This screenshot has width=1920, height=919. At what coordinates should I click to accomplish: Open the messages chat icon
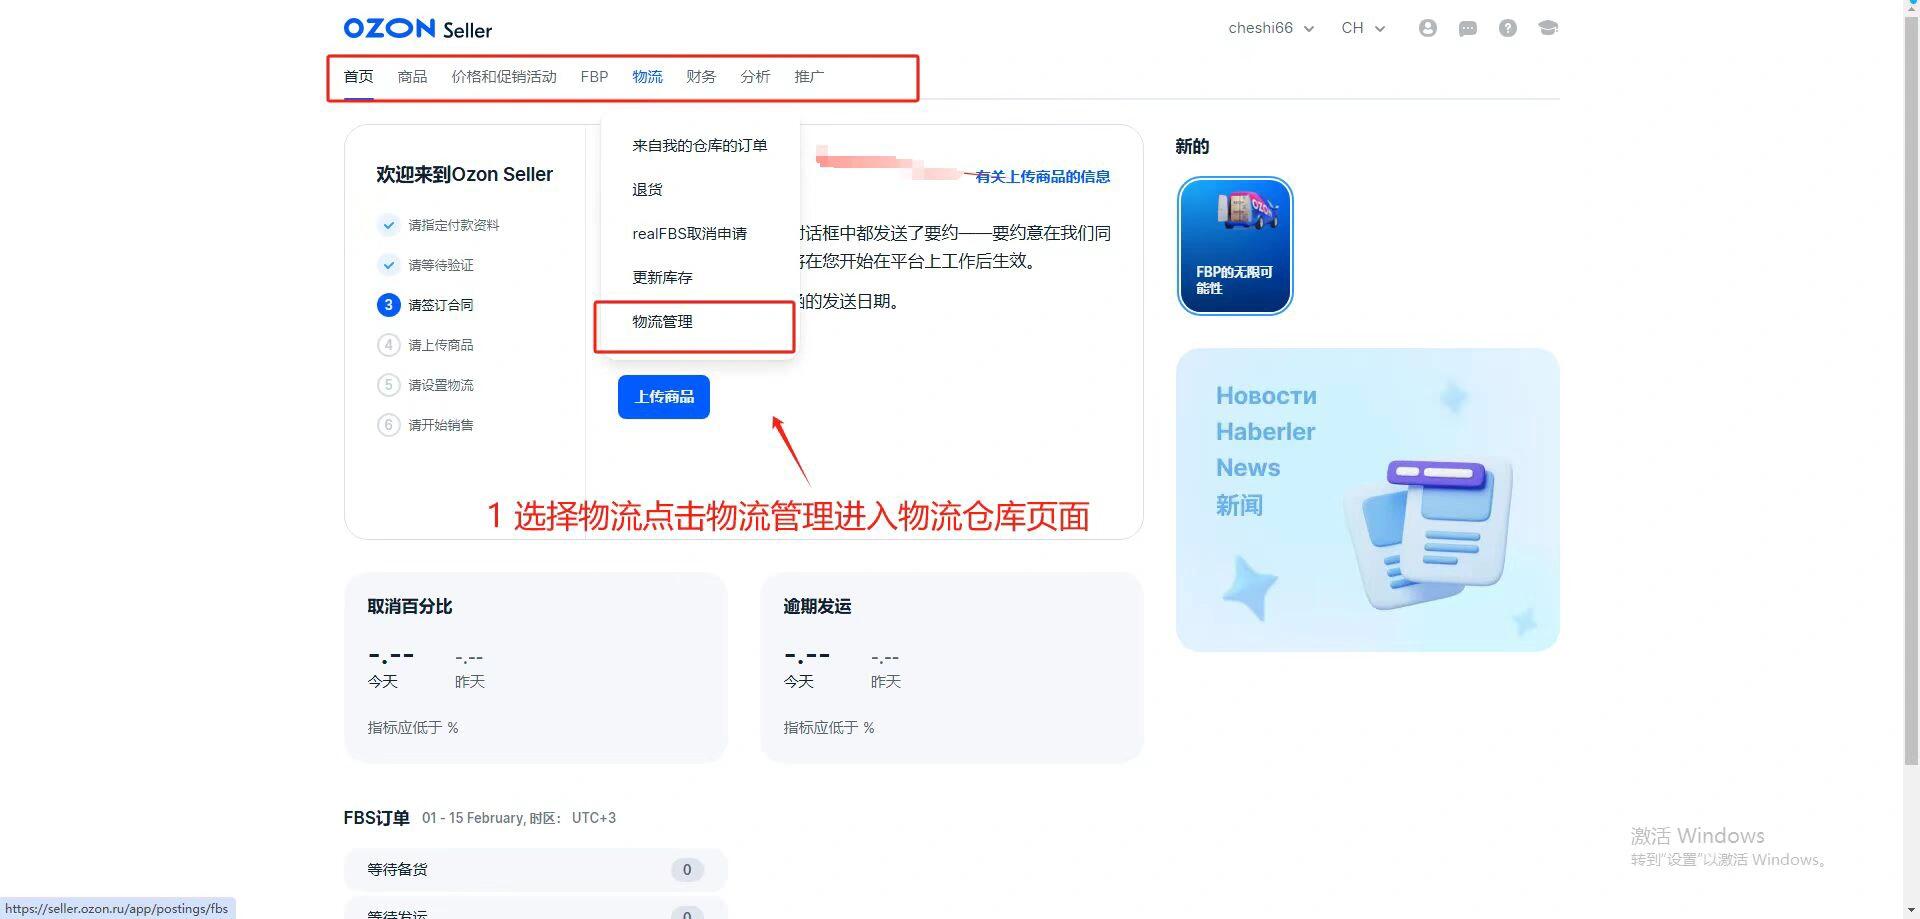pos(1467,28)
